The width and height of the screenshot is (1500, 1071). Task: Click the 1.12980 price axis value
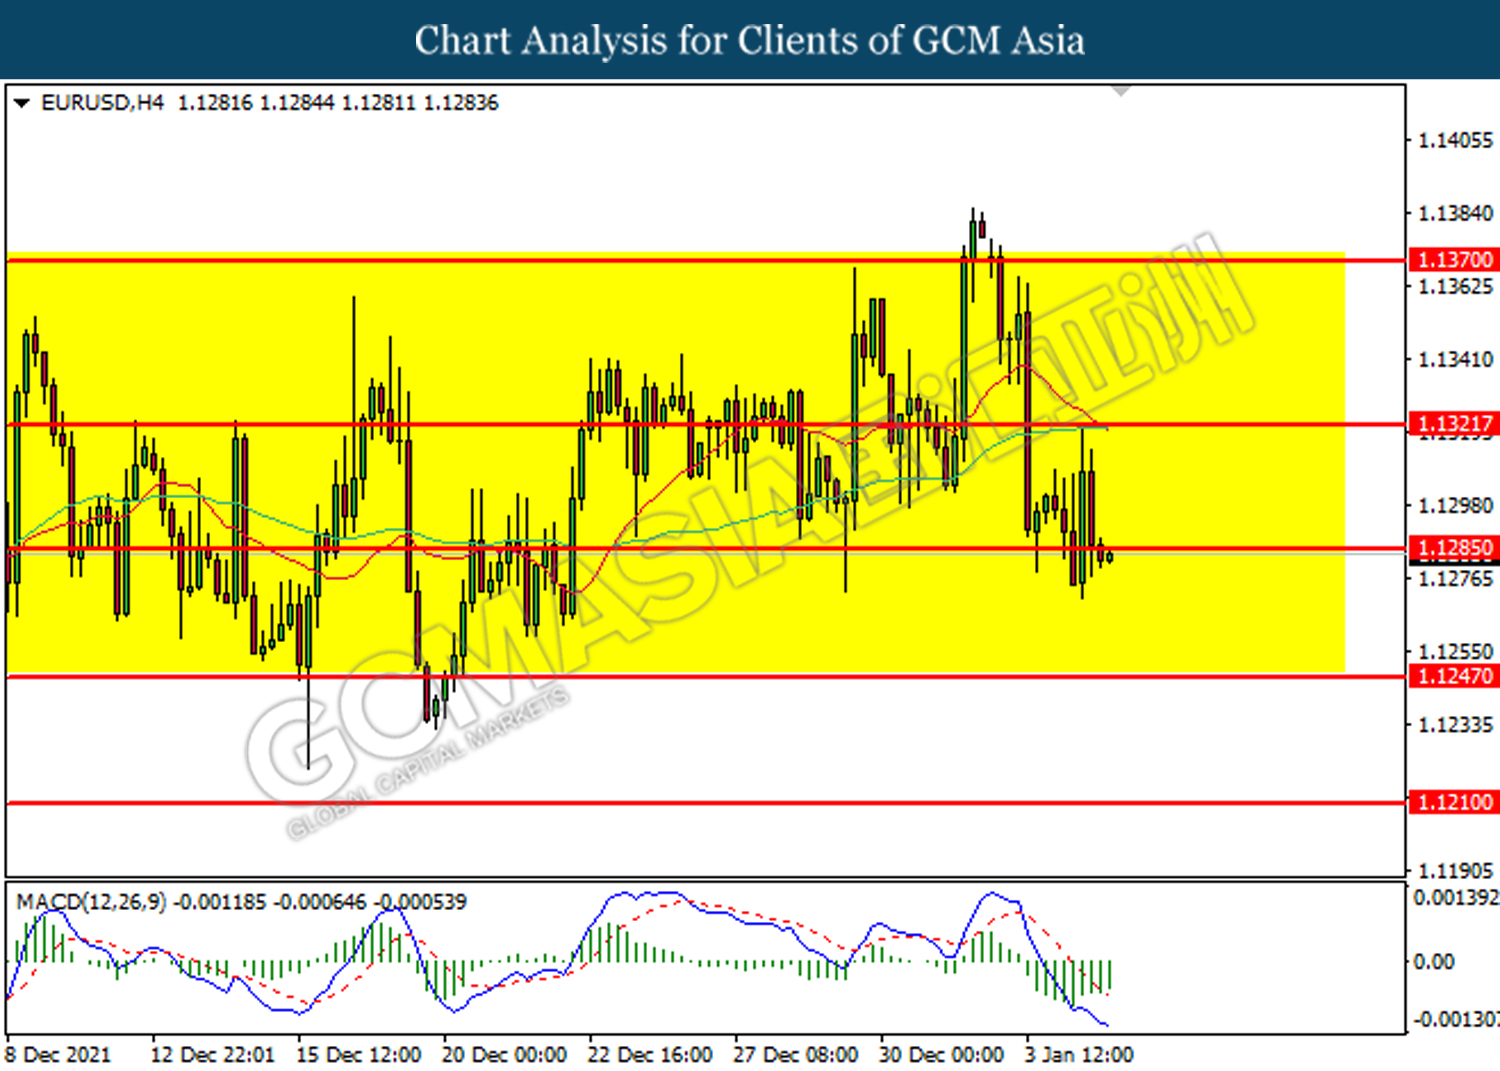1456,506
